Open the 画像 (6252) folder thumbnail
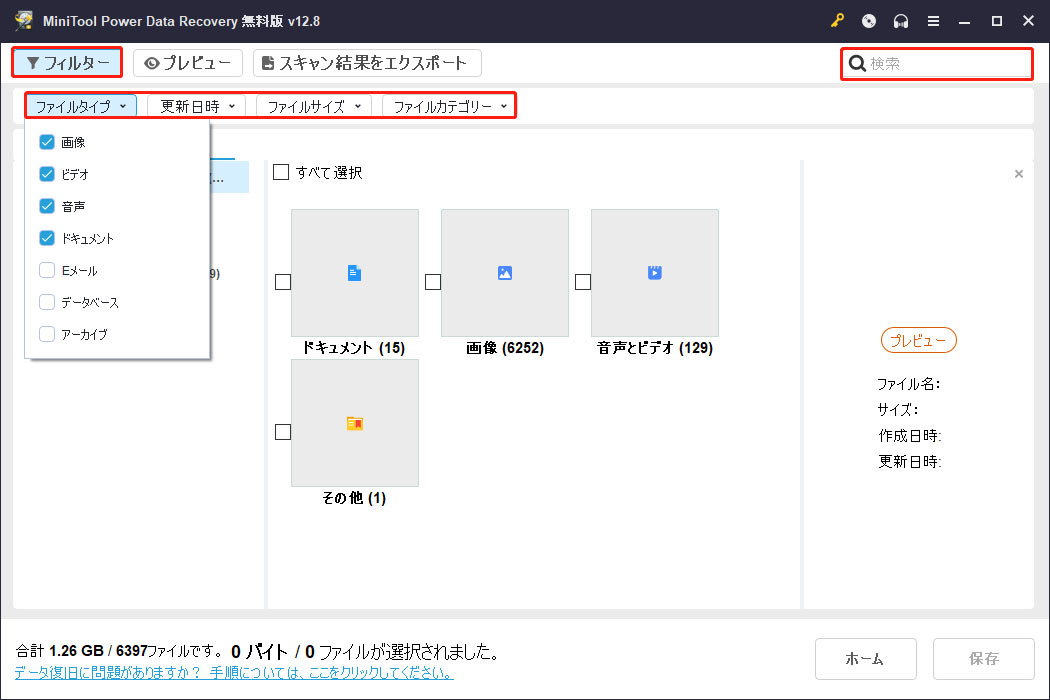The image size is (1050, 700). pos(504,272)
